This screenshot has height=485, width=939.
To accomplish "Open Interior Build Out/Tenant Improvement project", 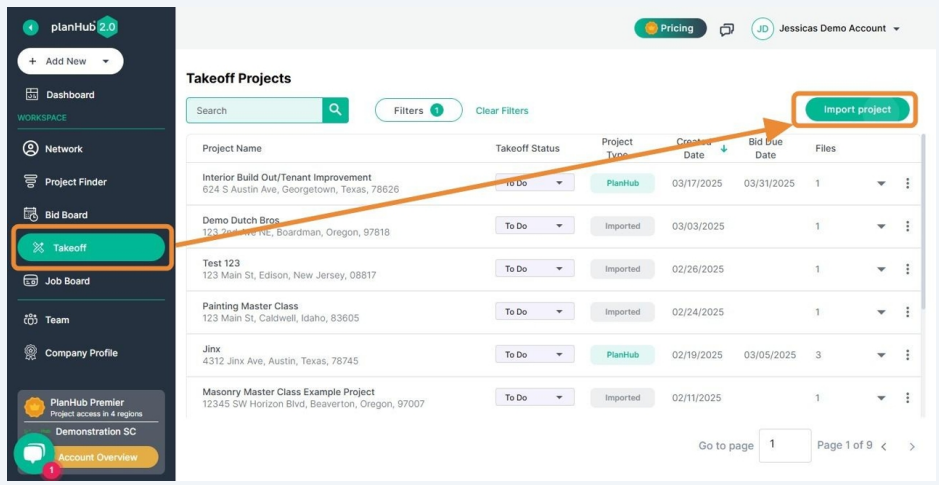I will [287, 177].
